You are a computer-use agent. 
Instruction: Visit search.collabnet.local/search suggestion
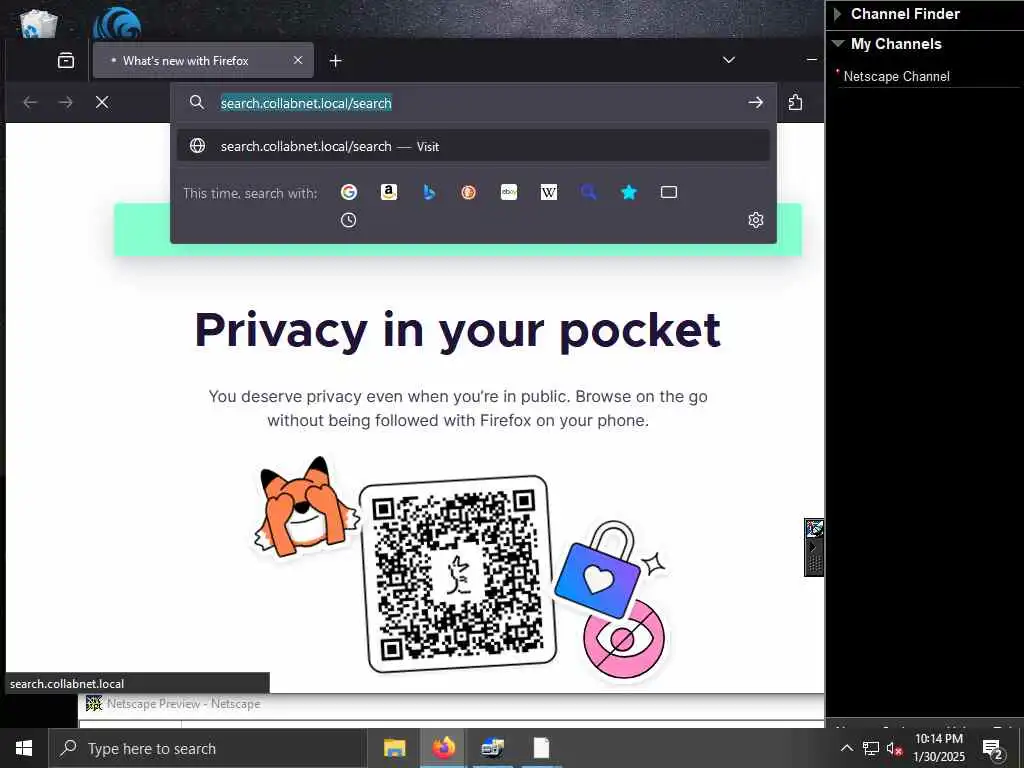click(473, 146)
